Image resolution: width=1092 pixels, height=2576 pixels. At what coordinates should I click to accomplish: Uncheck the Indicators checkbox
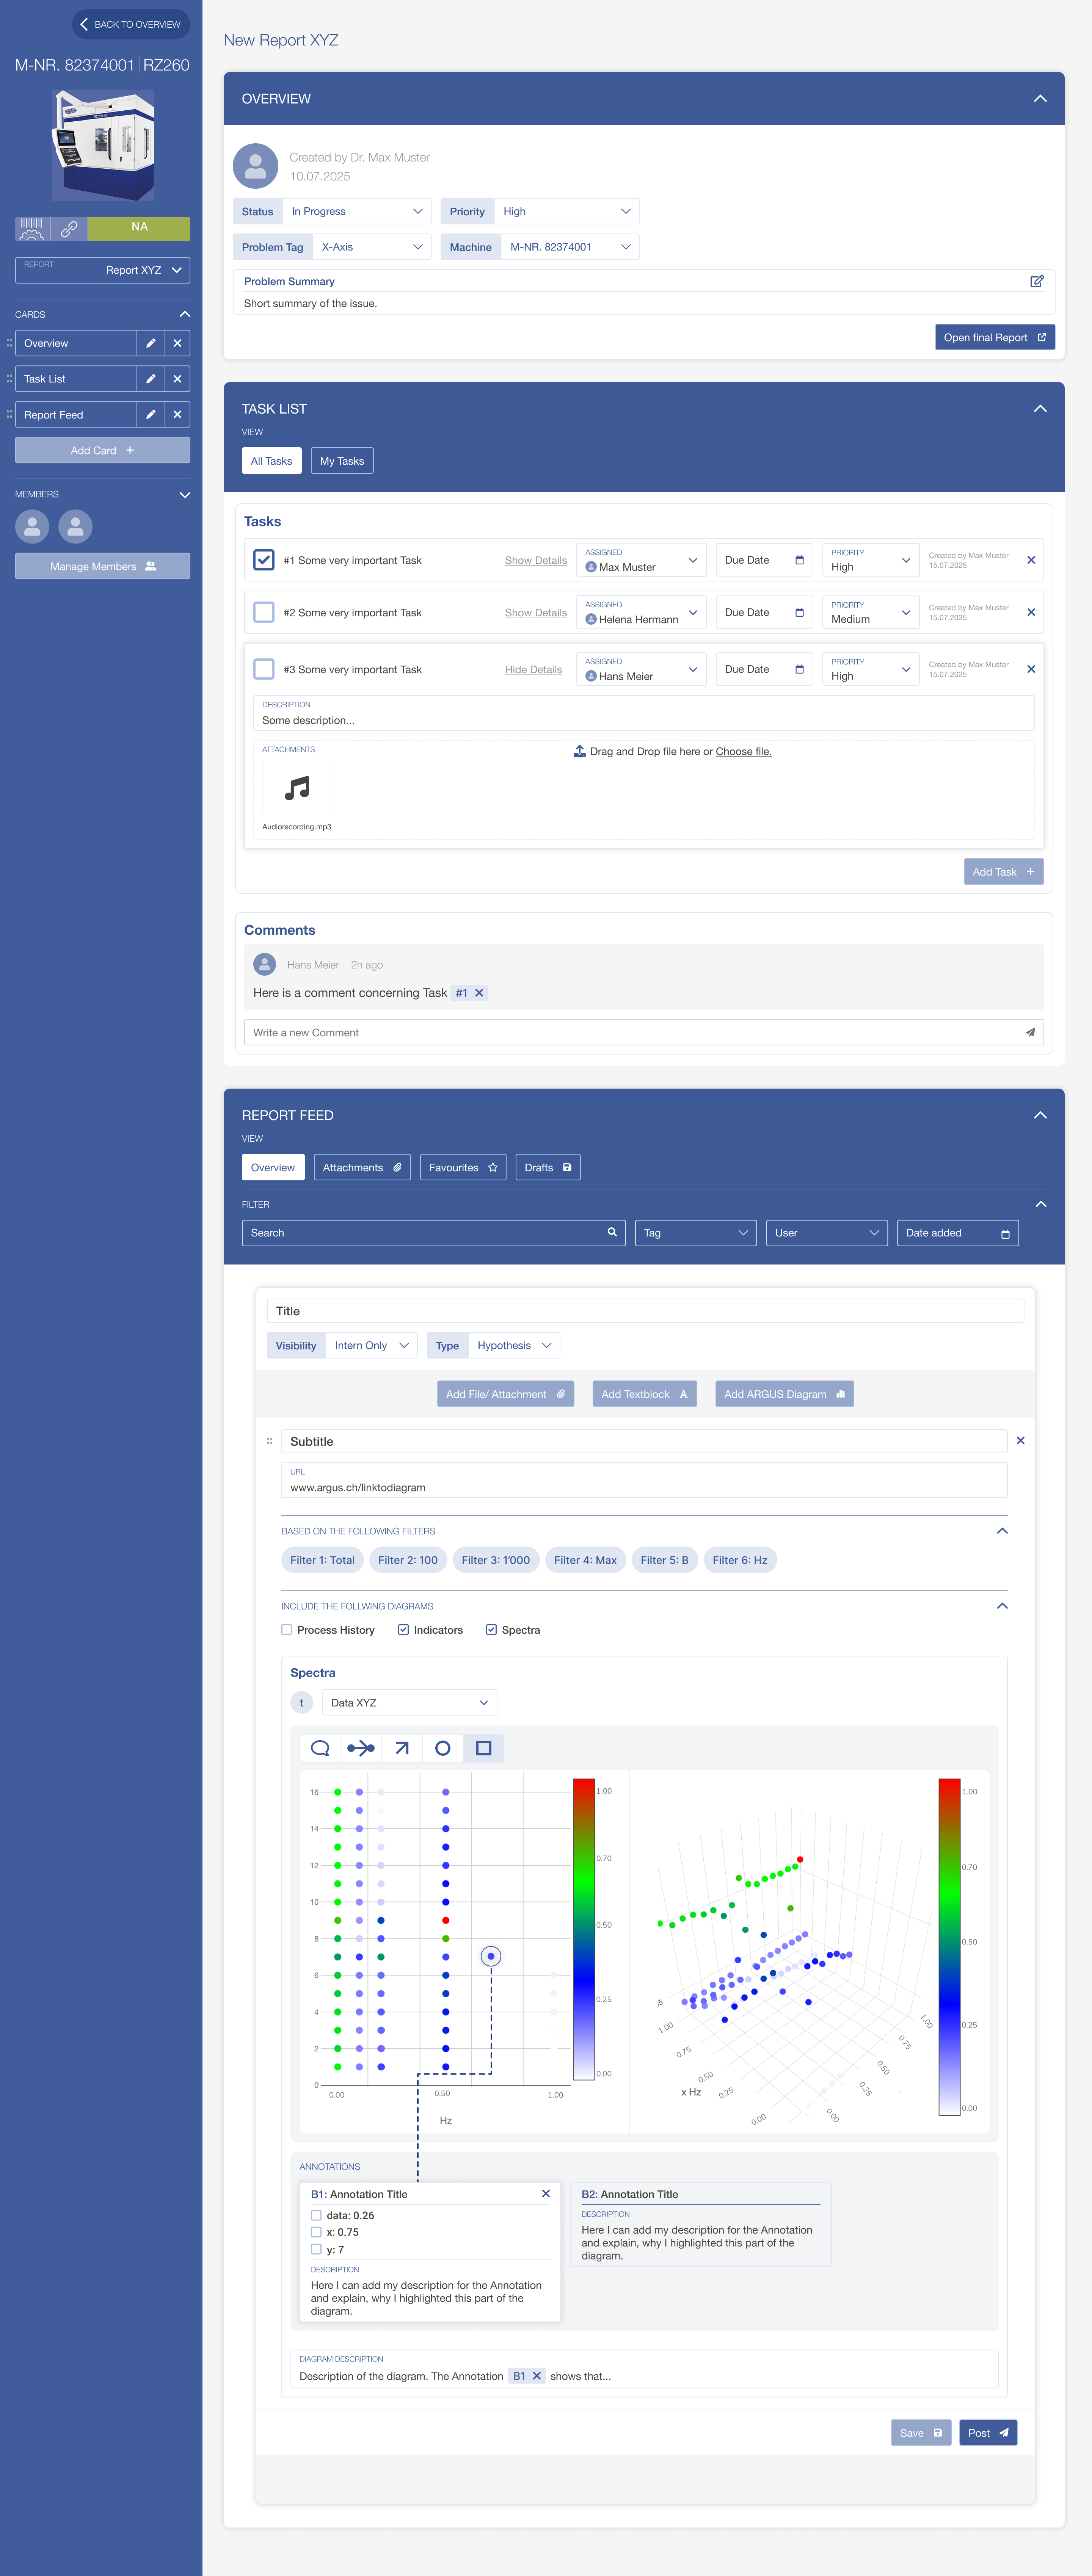tap(404, 1630)
